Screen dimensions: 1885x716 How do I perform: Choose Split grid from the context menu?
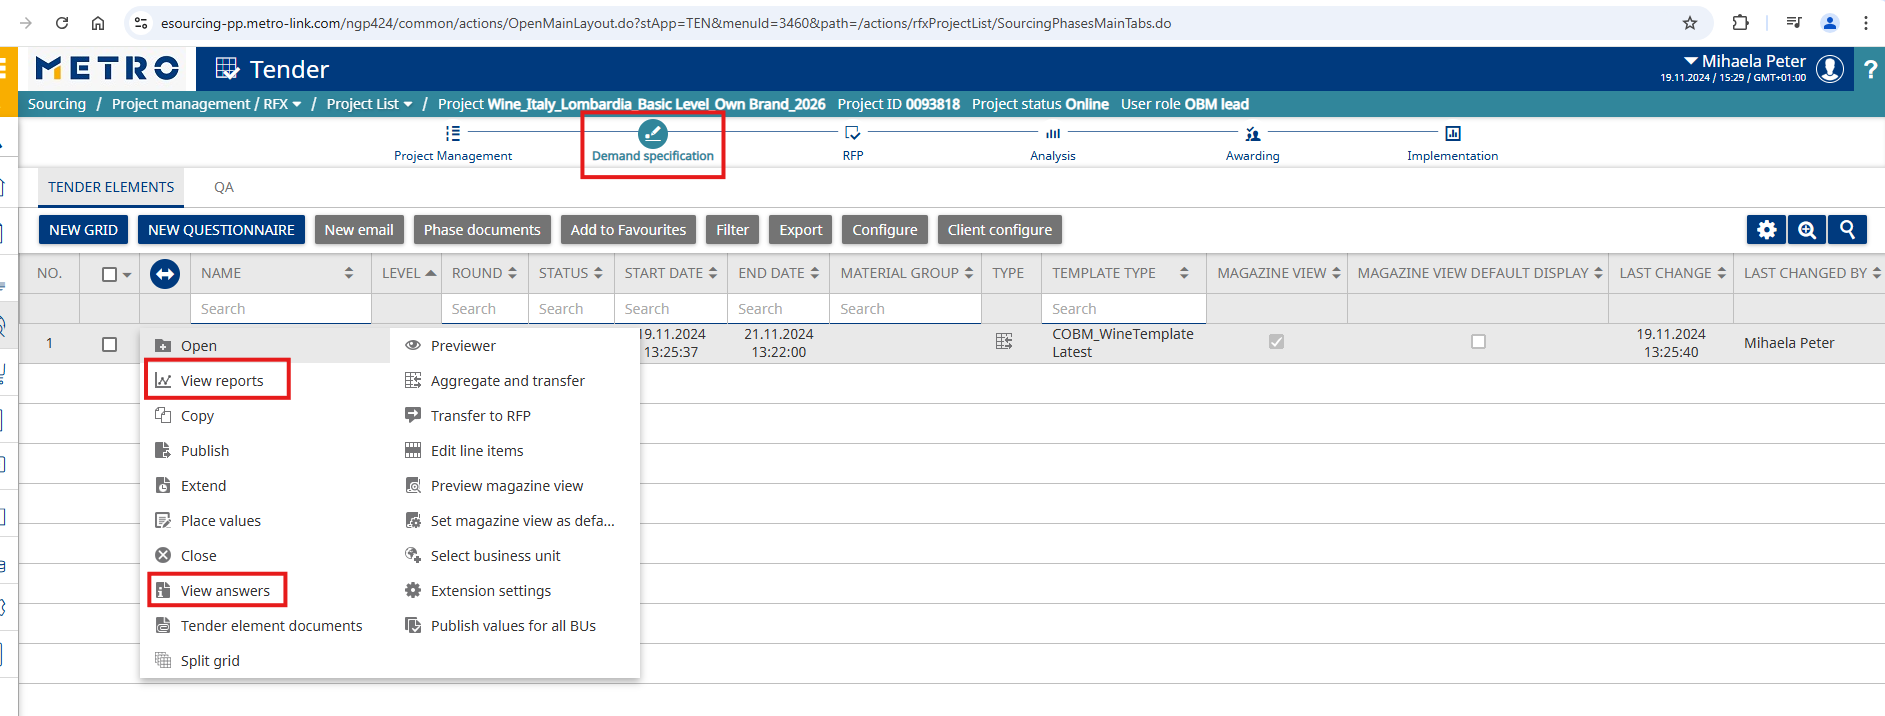(210, 661)
